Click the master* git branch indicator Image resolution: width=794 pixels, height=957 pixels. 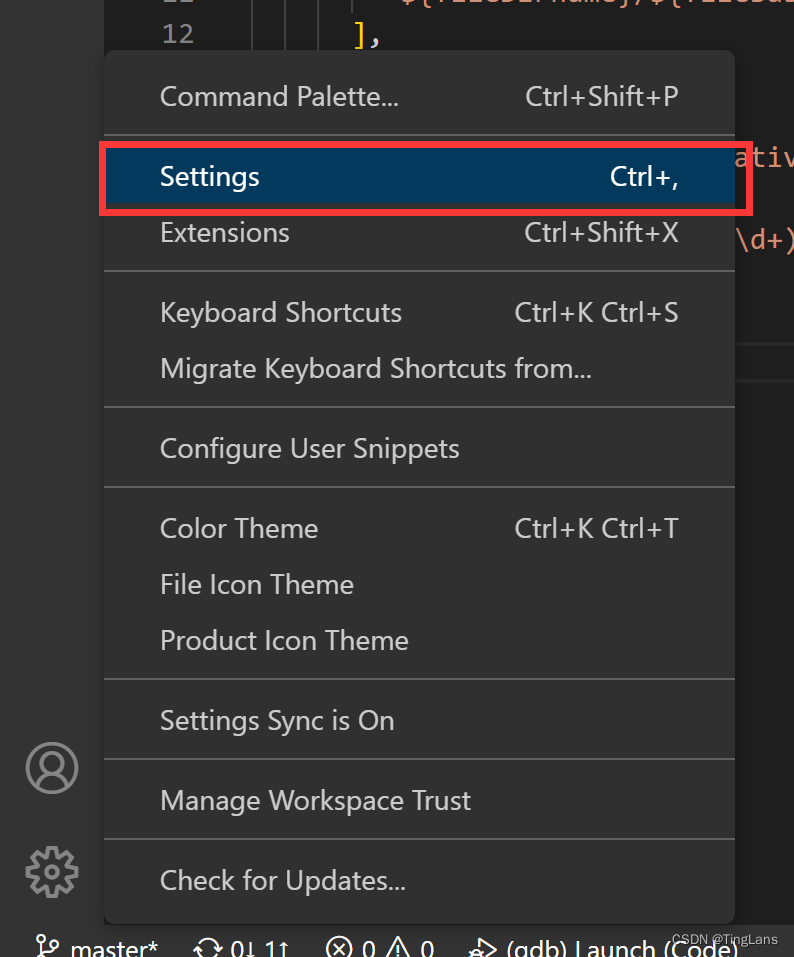pyautogui.click(x=96, y=948)
